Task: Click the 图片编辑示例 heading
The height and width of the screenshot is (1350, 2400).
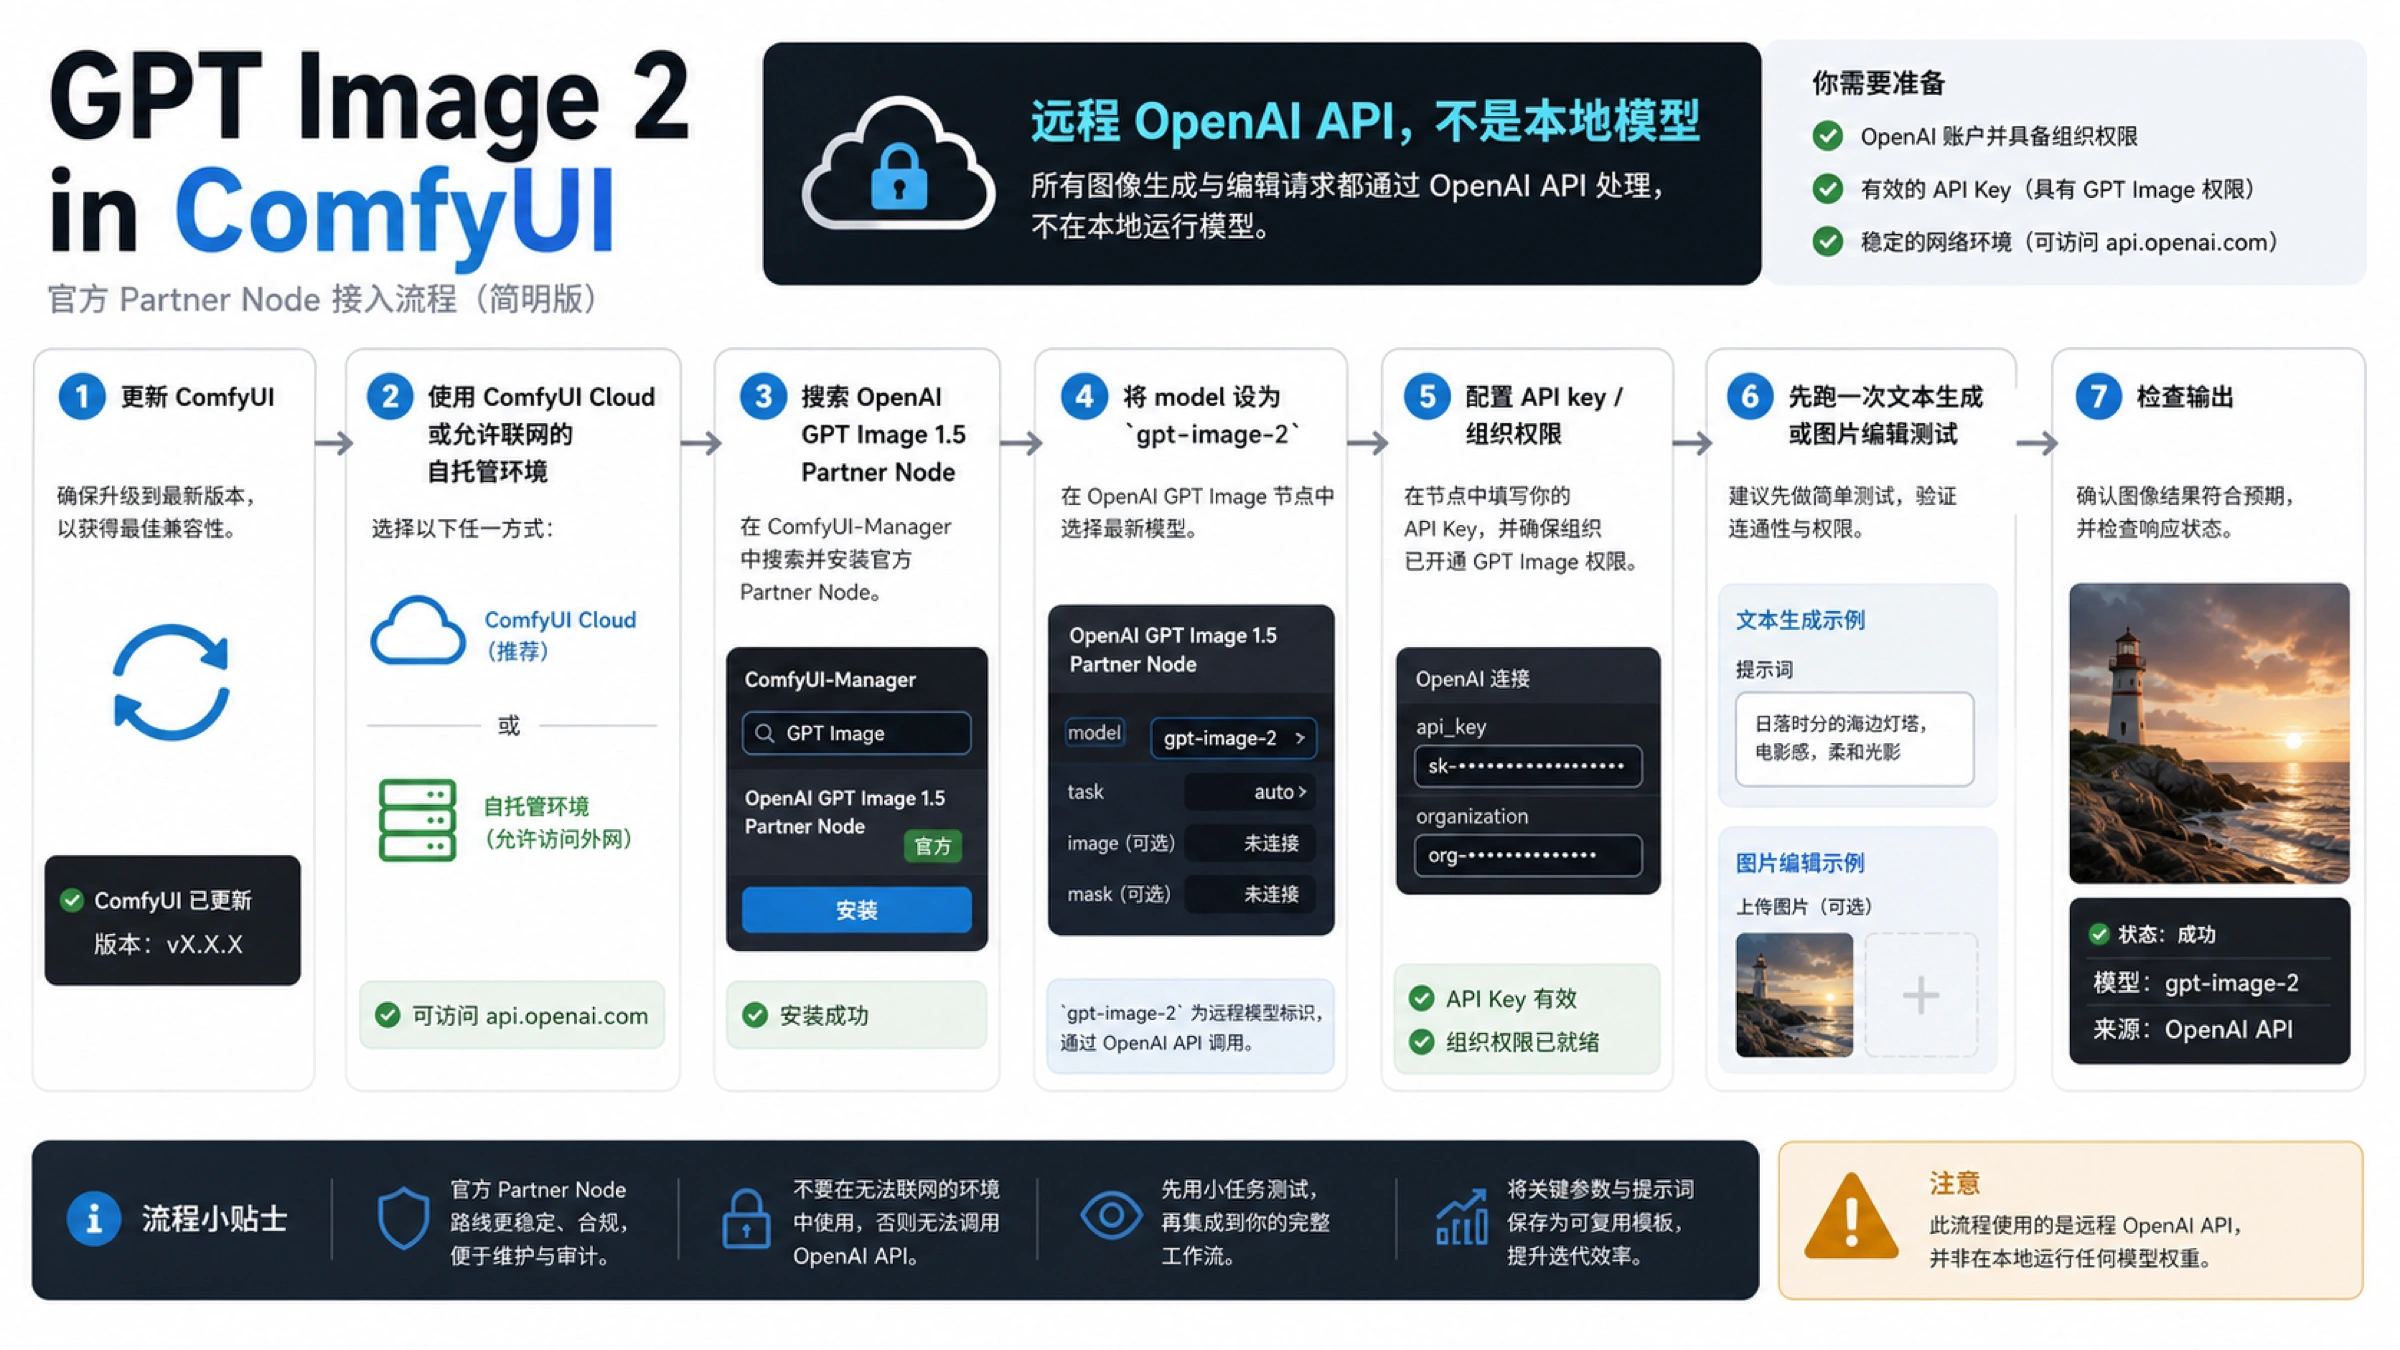Action: [1800, 862]
